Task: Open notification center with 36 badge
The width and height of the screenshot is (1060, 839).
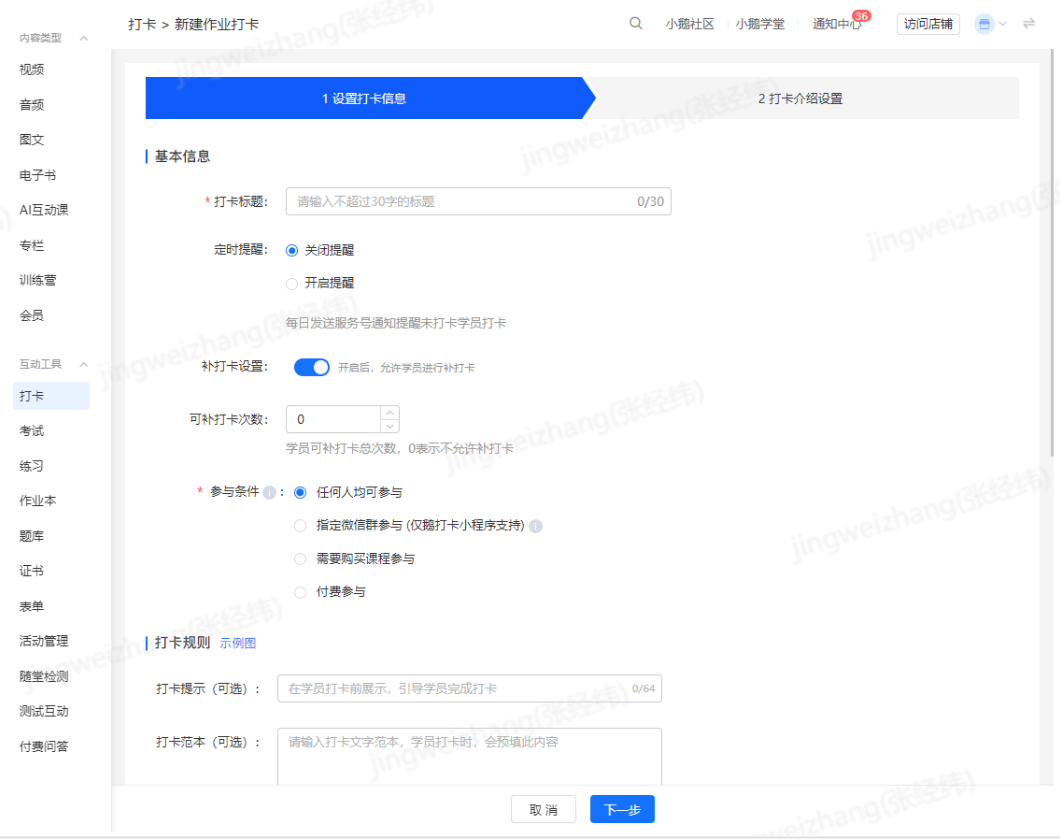Action: [x=837, y=24]
